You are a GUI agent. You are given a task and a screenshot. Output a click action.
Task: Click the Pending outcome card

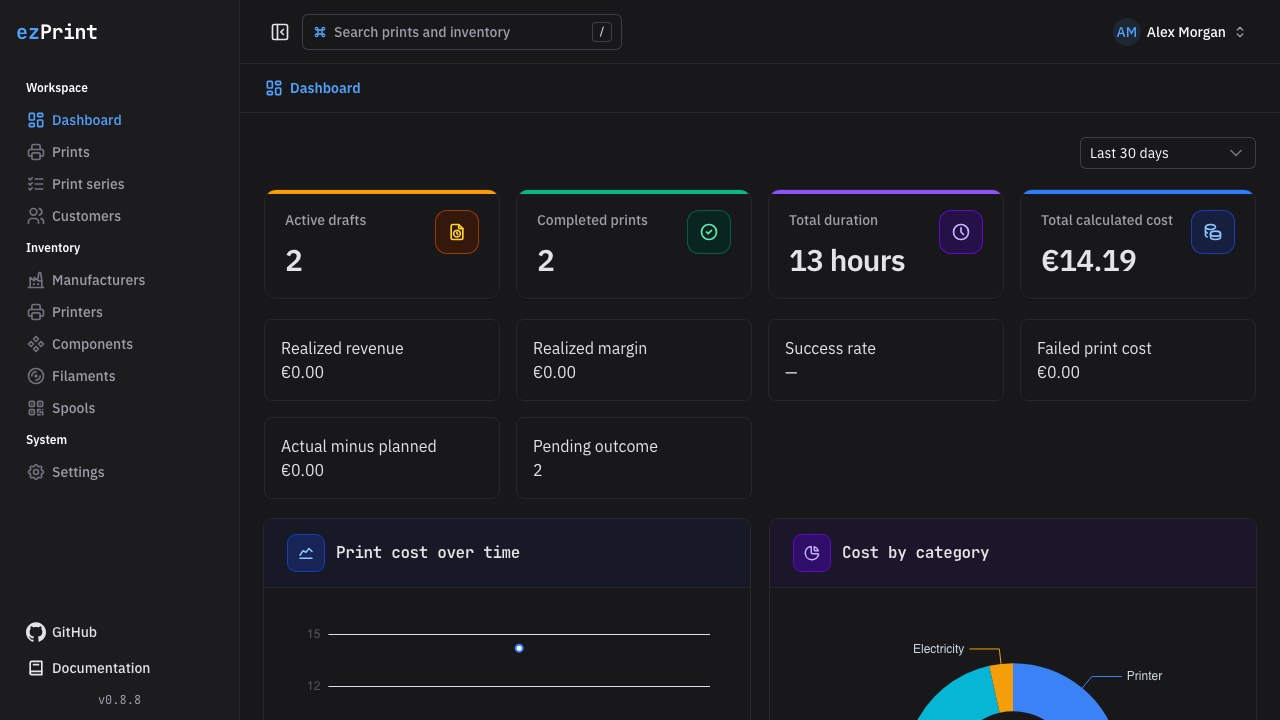coord(634,458)
